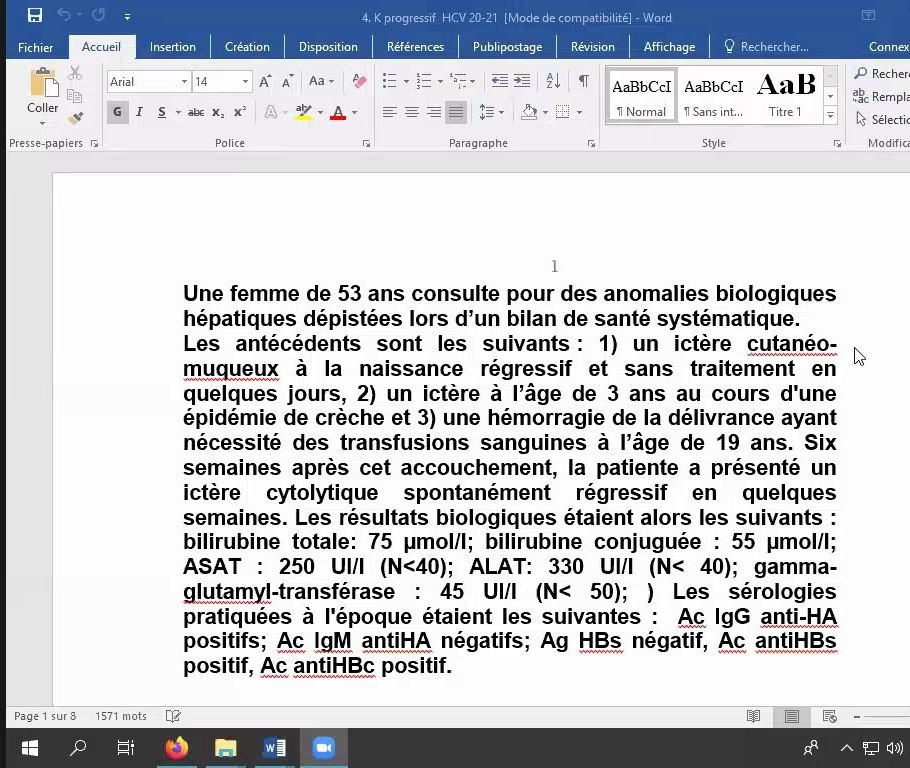This screenshot has width=910, height=768.
Task: Switch to the Références tab
Action: click(415, 47)
